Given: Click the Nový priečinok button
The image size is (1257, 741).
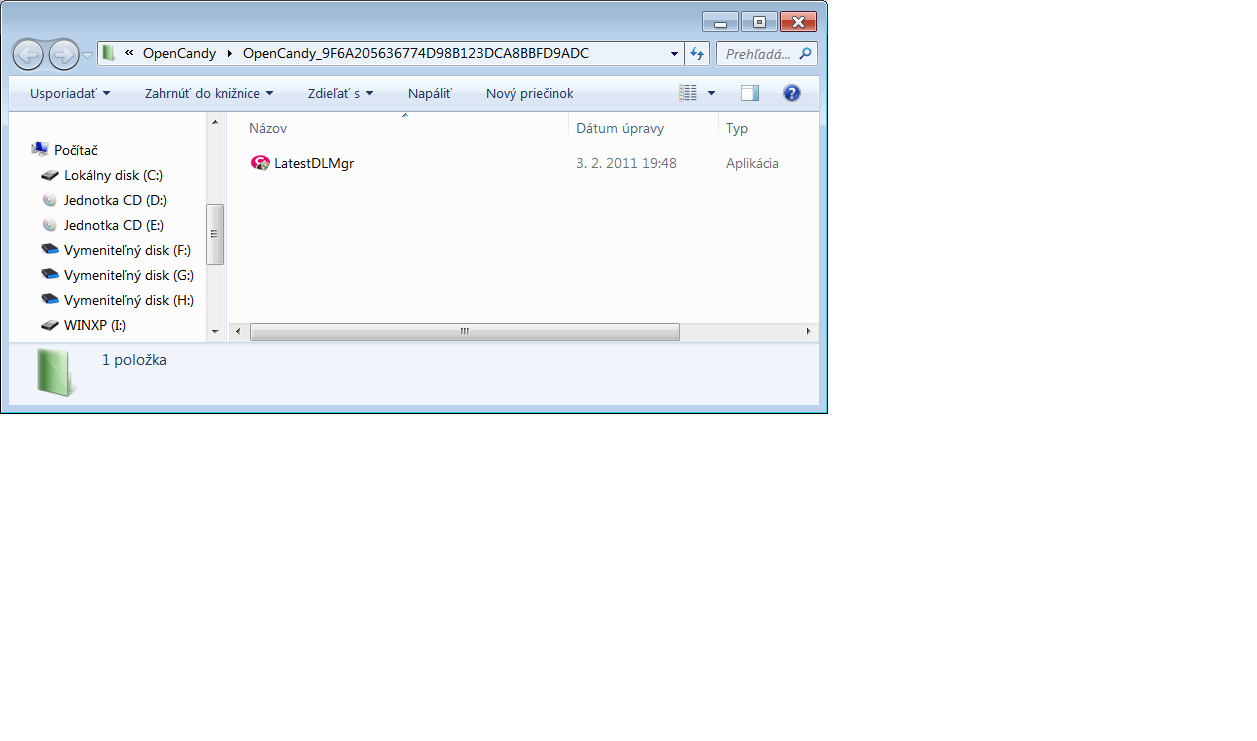Looking at the screenshot, I should point(529,93).
